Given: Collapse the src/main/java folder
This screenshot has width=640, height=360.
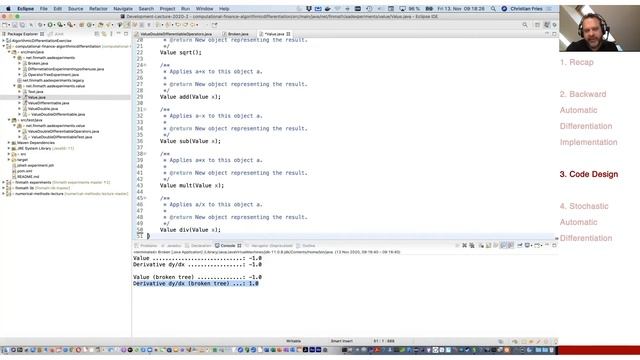Looking at the screenshot, I should tap(9, 52).
